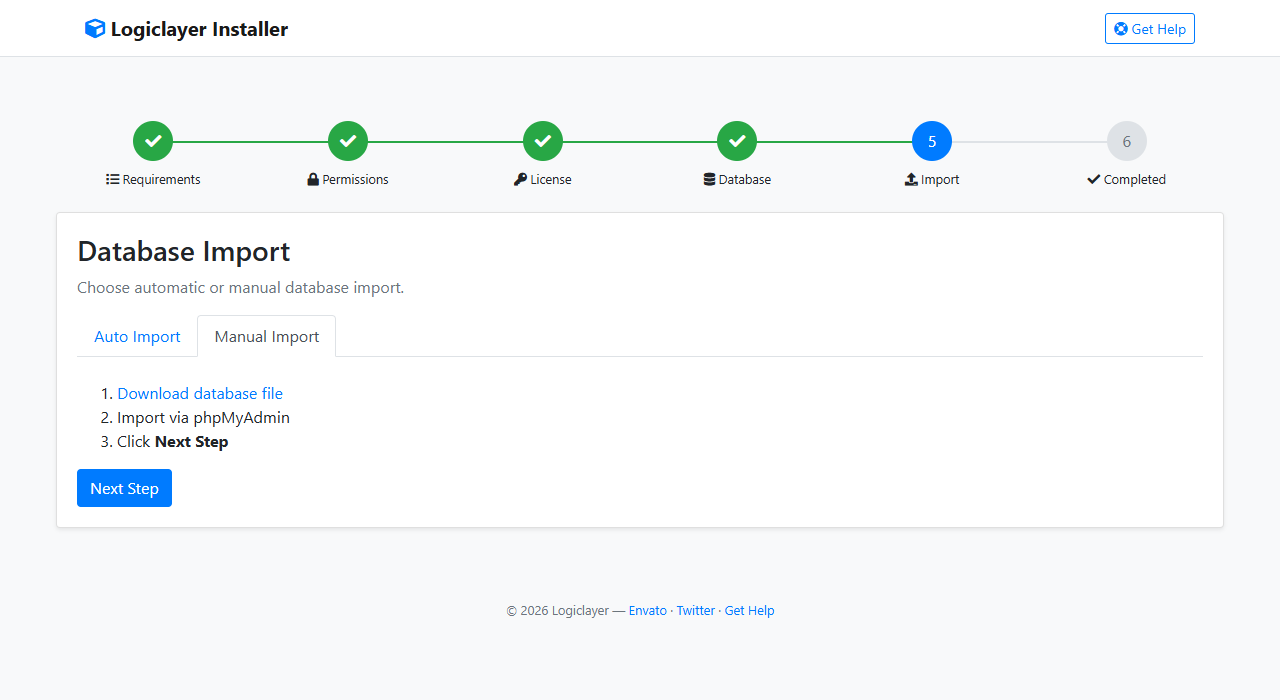
Task: Open the Twitter footer link
Action: point(696,611)
